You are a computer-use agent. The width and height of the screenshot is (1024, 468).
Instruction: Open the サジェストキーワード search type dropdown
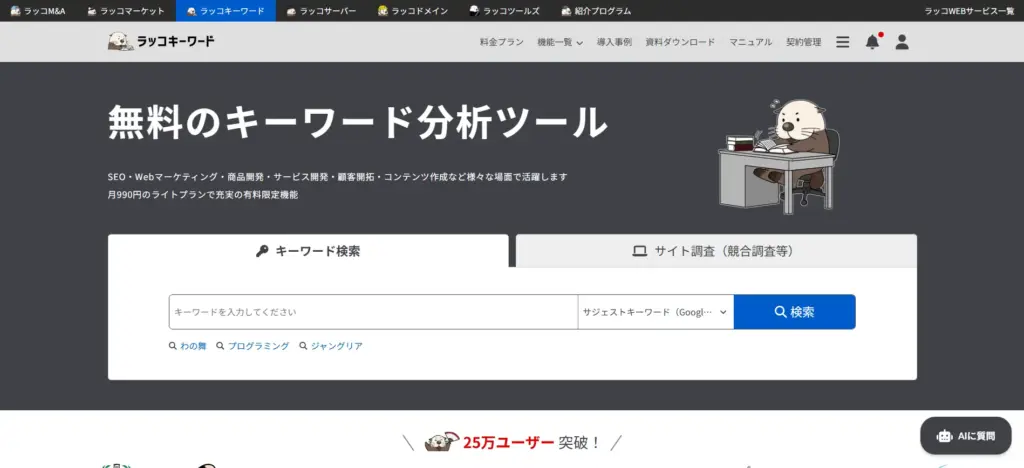(x=656, y=312)
